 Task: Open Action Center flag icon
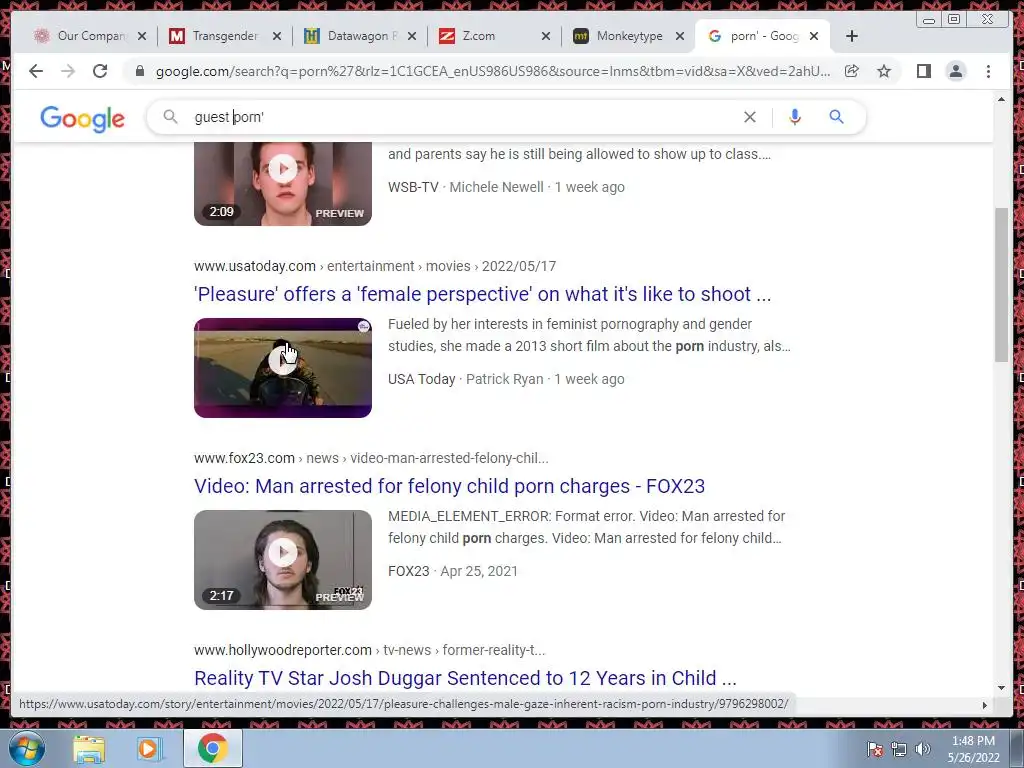tap(874, 749)
